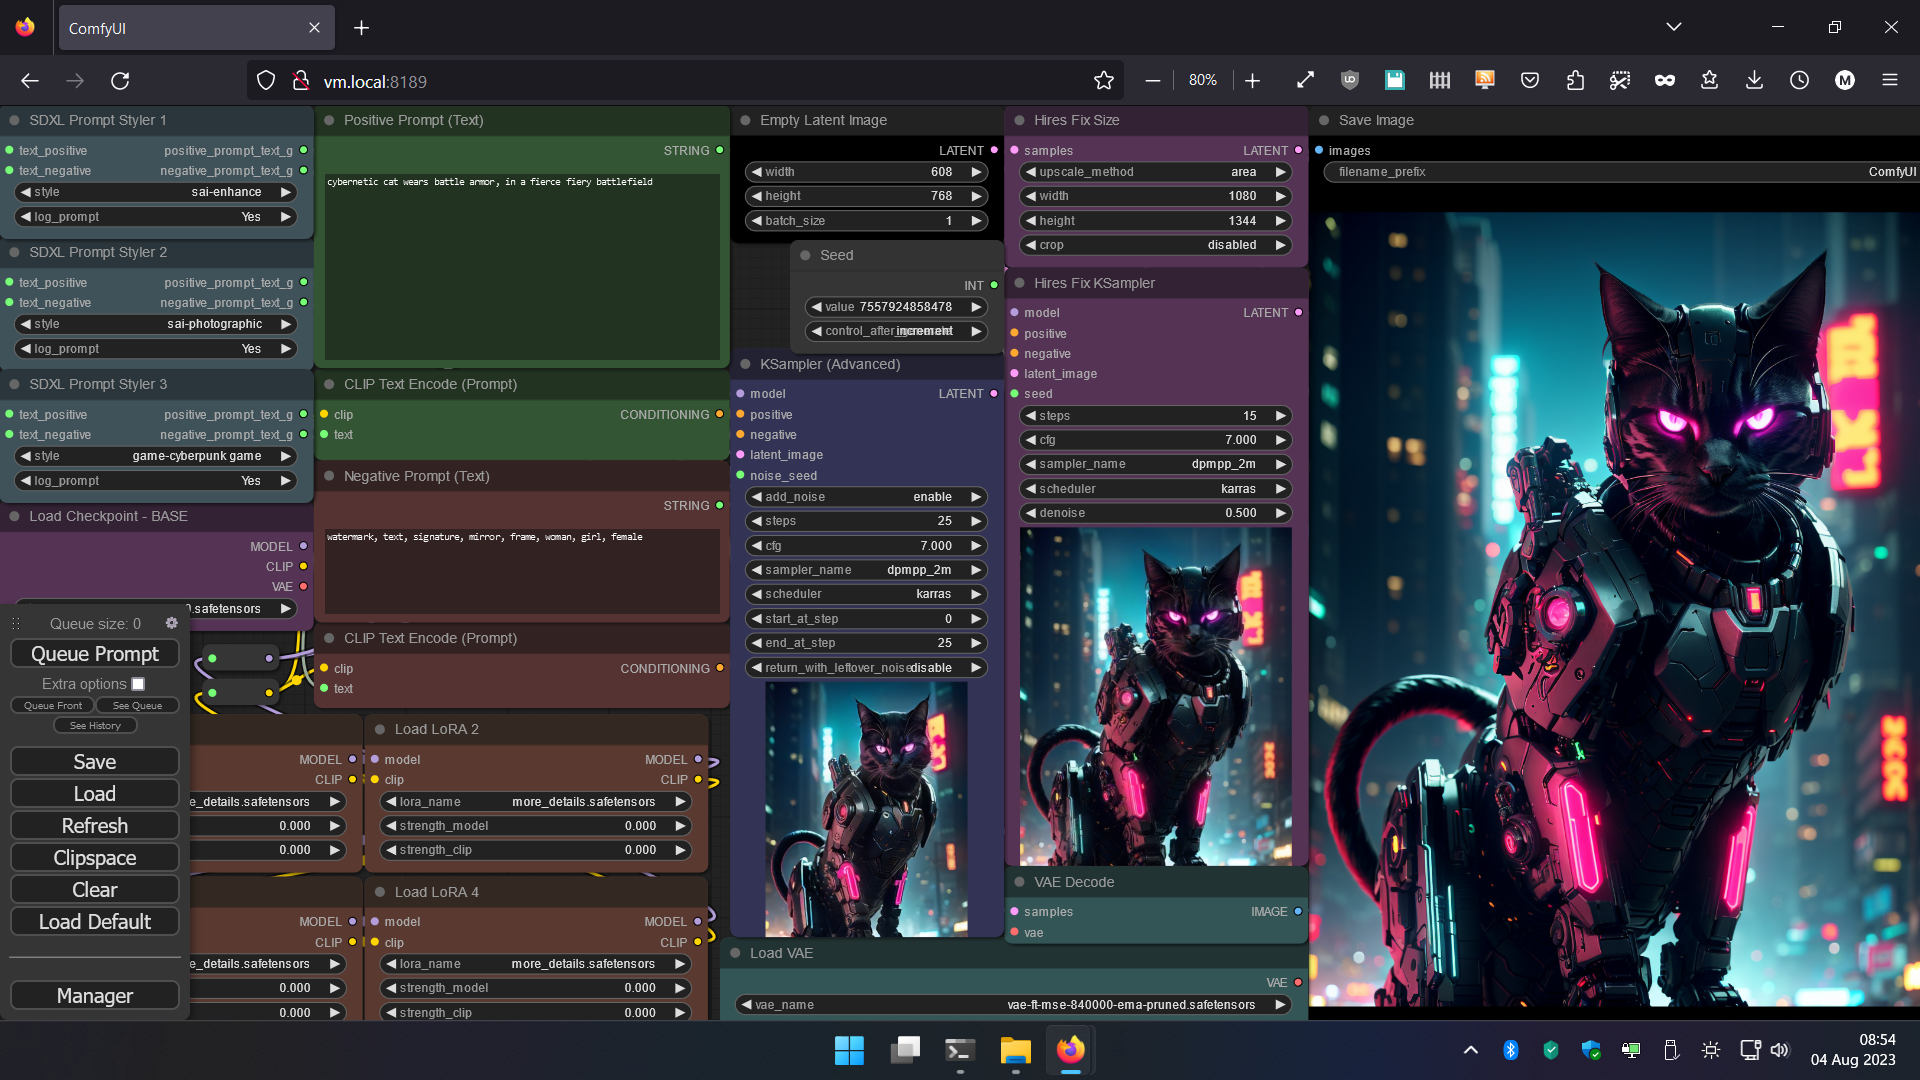Click the Clipspace icon

coord(94,857)
